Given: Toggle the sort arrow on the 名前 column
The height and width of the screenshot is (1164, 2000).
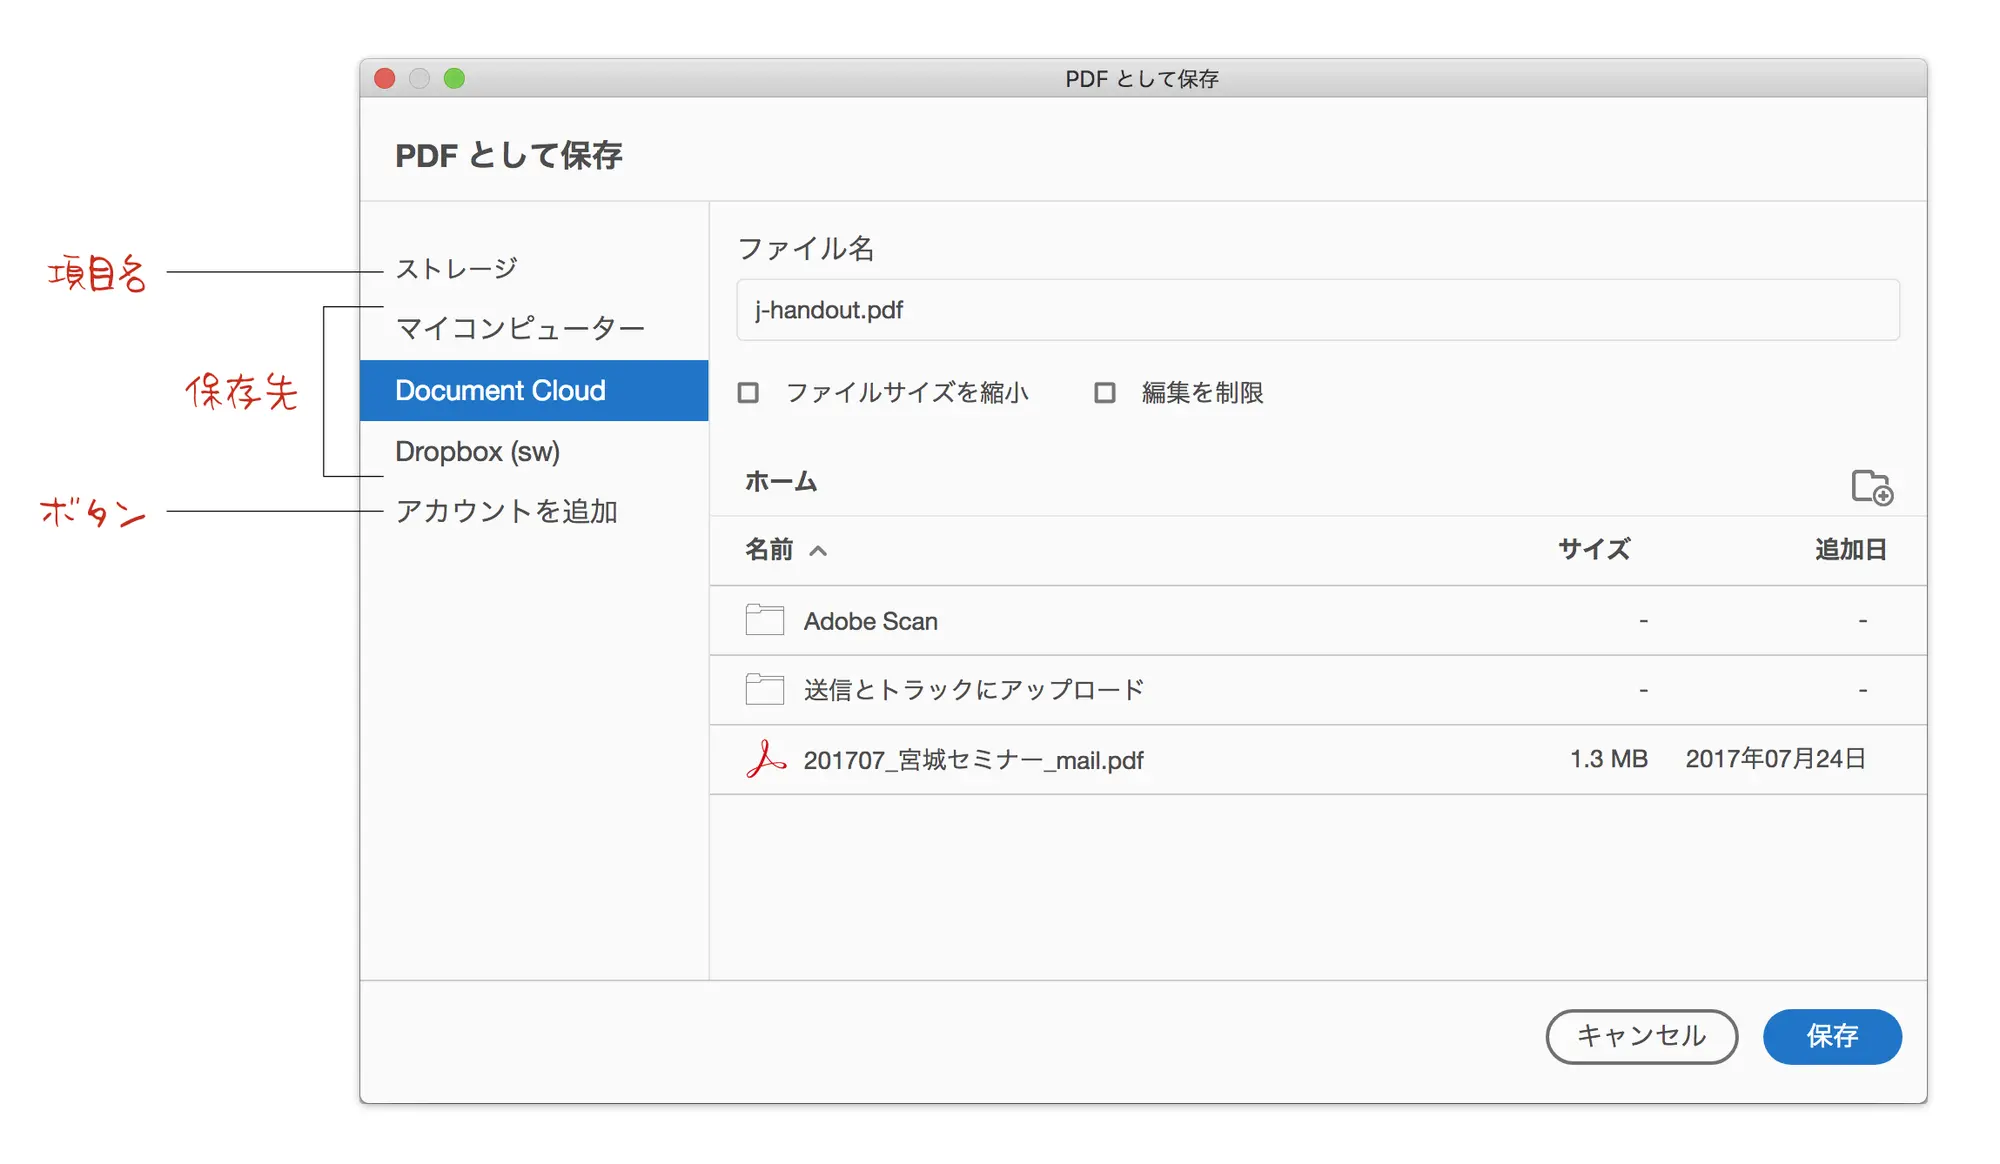Looking at the screenshot, I should click(820, 550).
